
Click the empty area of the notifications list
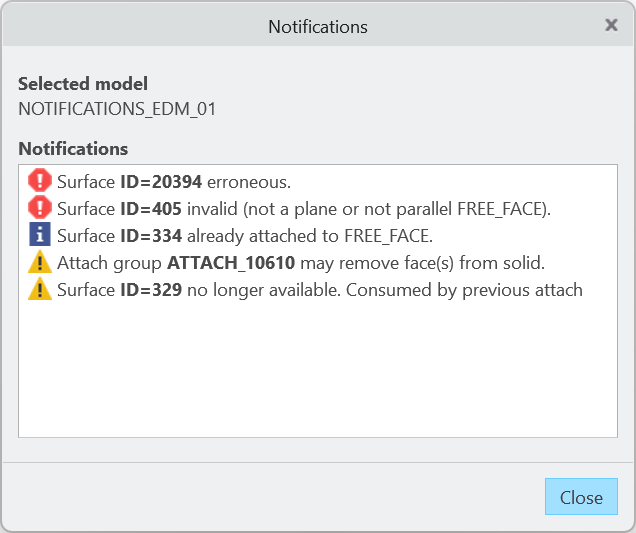coord(318,370)
